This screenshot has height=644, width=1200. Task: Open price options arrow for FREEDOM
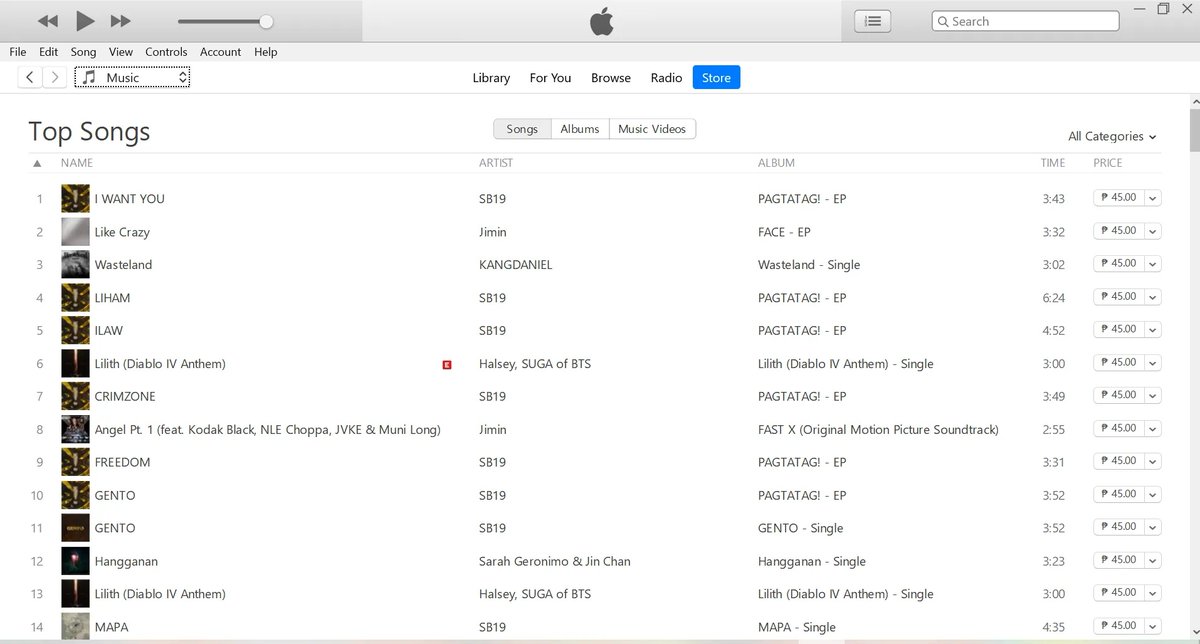(1153, 461)
